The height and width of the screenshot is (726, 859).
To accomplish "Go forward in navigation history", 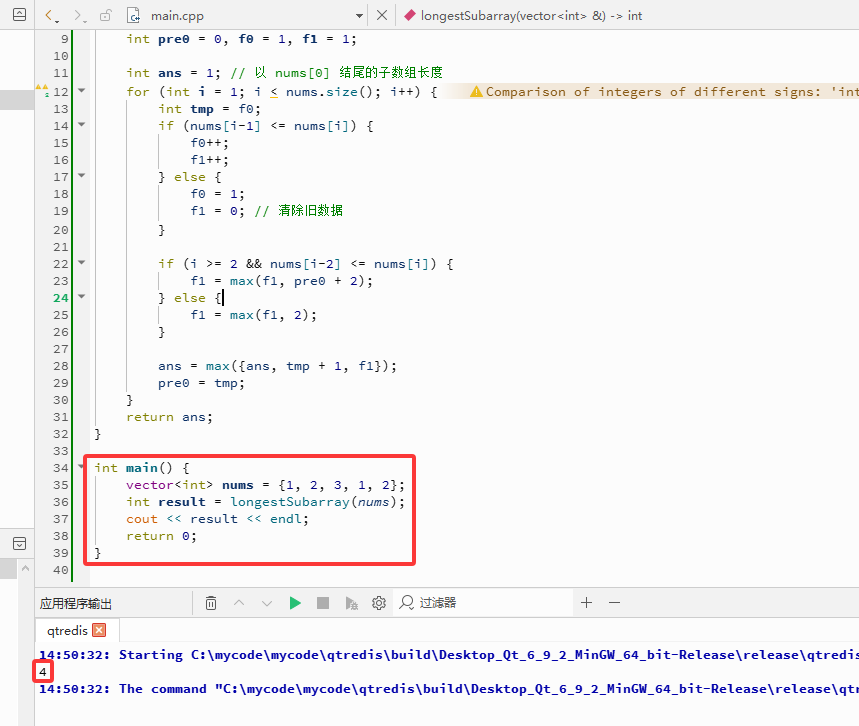I will (78, 15).
